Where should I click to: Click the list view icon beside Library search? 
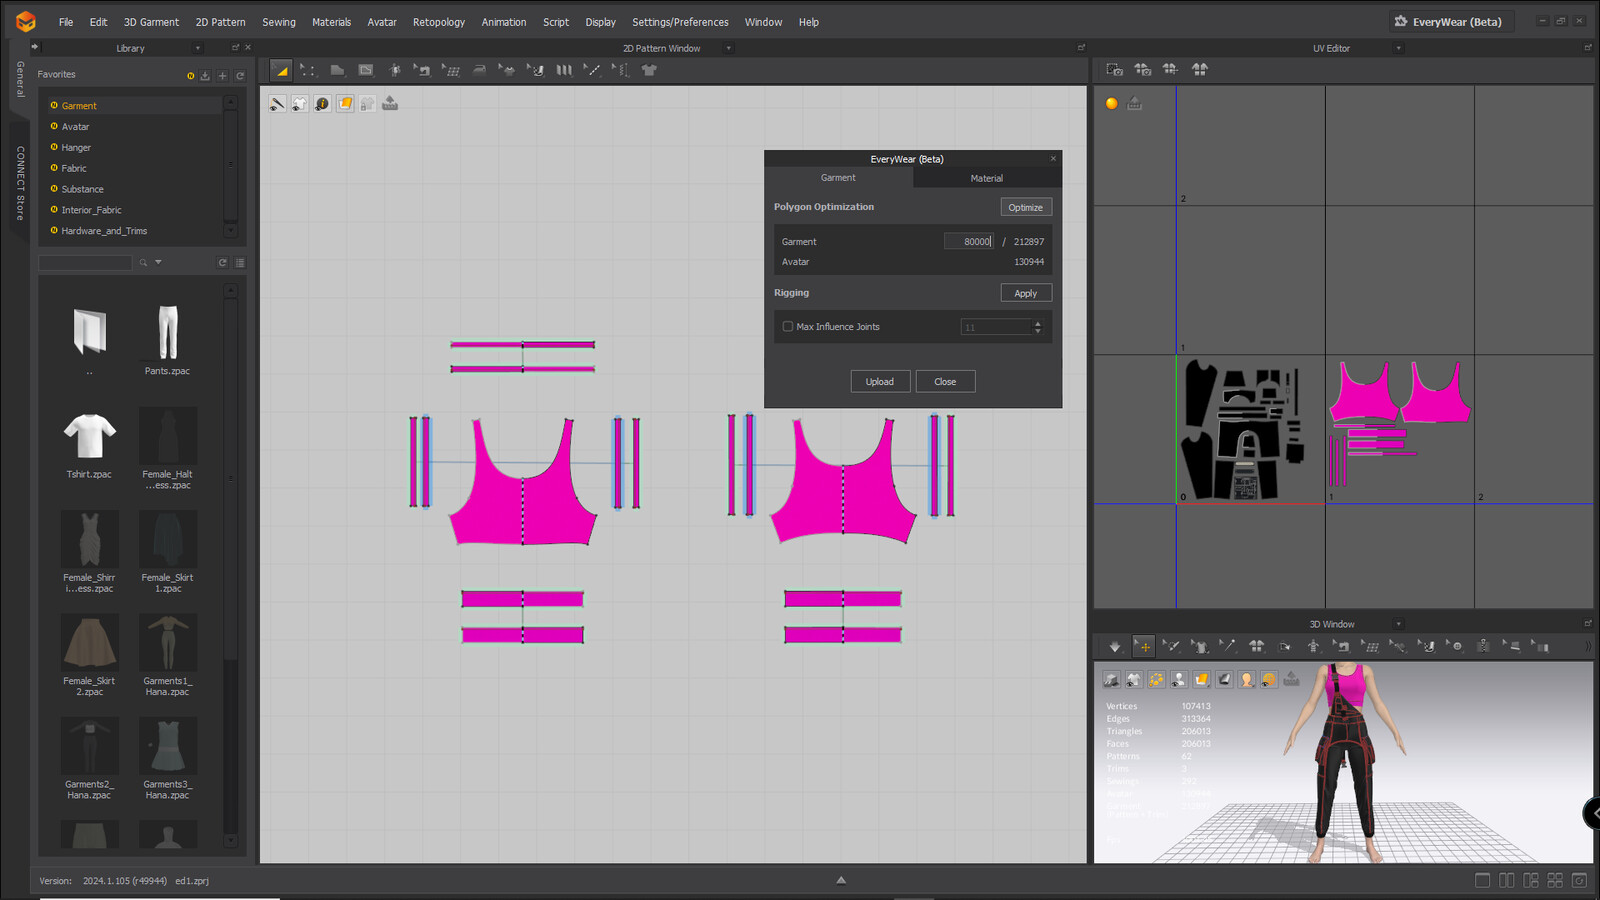(240, 263)
